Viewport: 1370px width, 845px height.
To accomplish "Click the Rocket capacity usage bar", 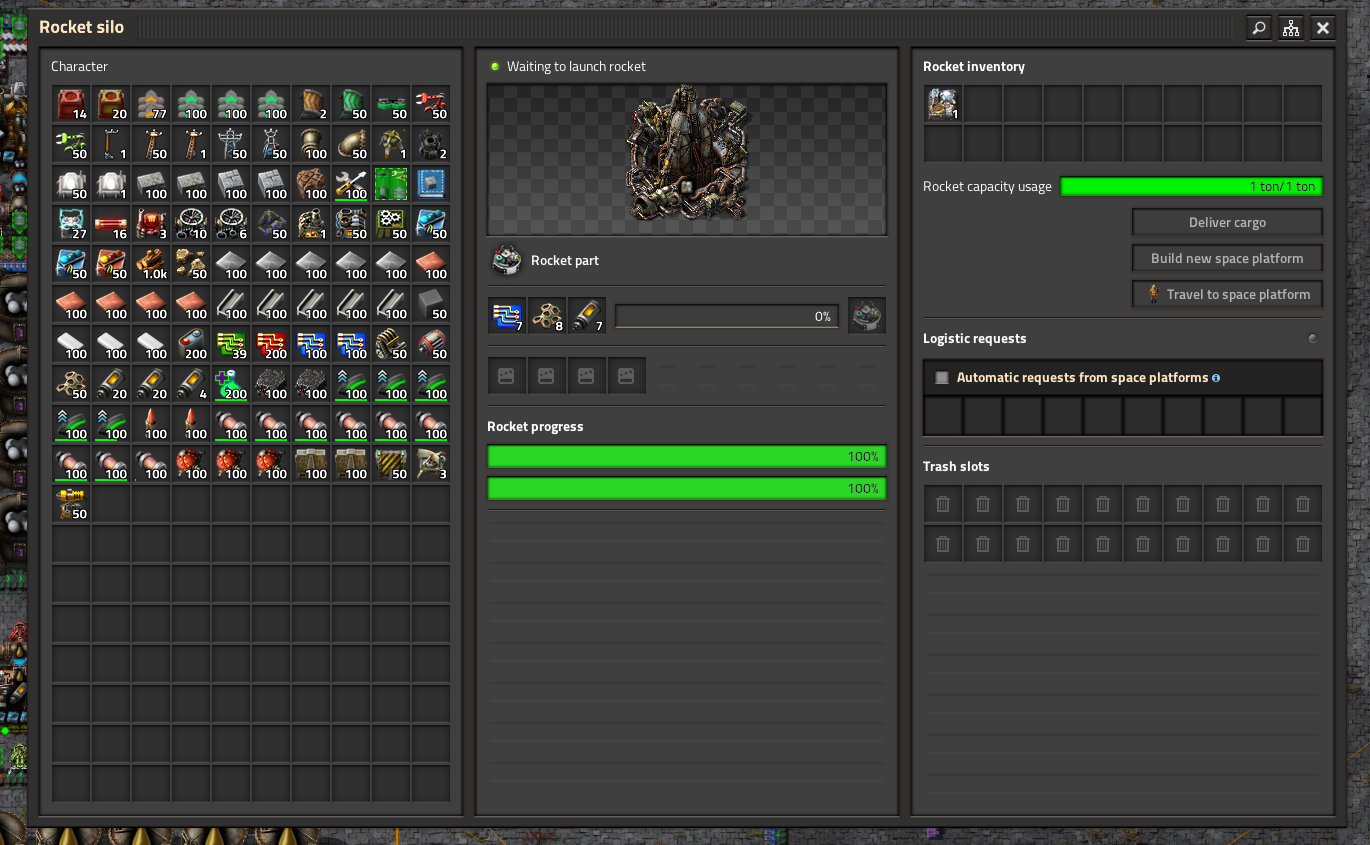I will [1191, 186].
